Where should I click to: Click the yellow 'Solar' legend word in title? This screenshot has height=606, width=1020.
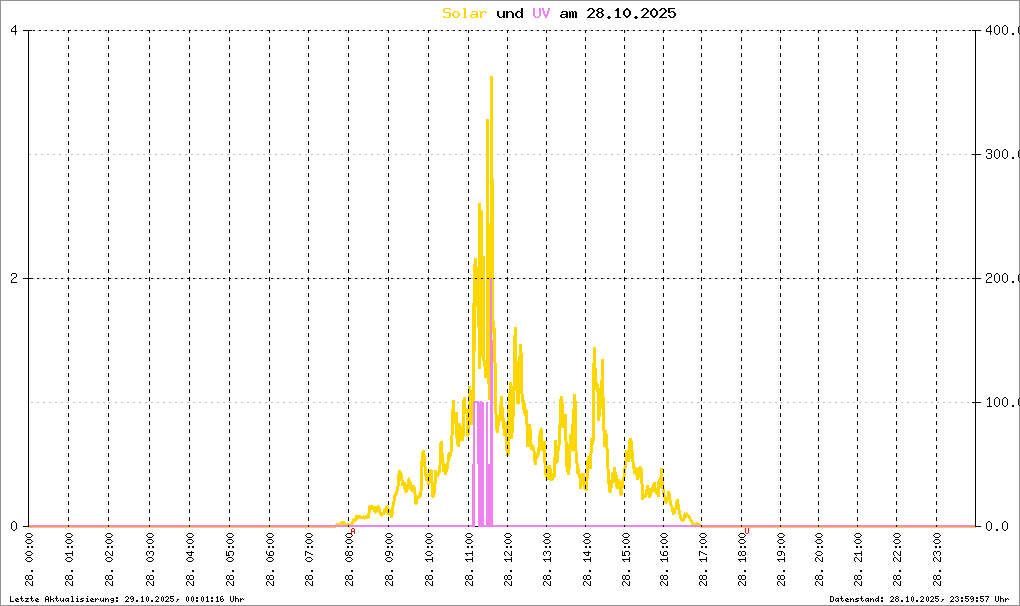465,14
